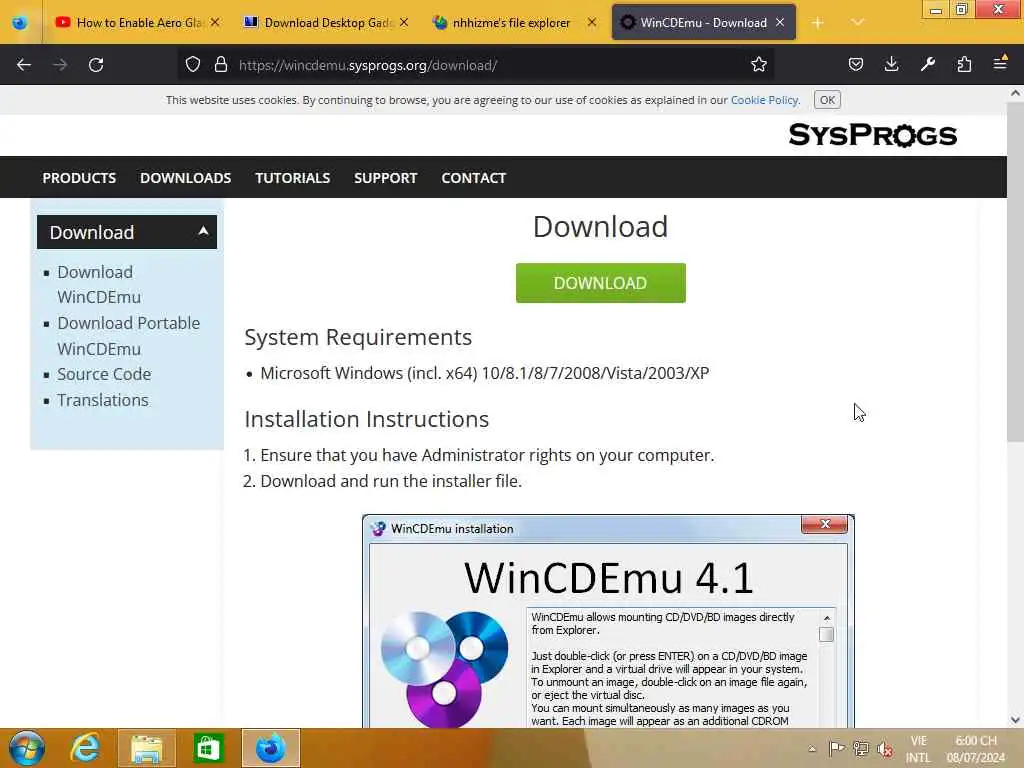Click the muted volume tray icon

(885, 749)
